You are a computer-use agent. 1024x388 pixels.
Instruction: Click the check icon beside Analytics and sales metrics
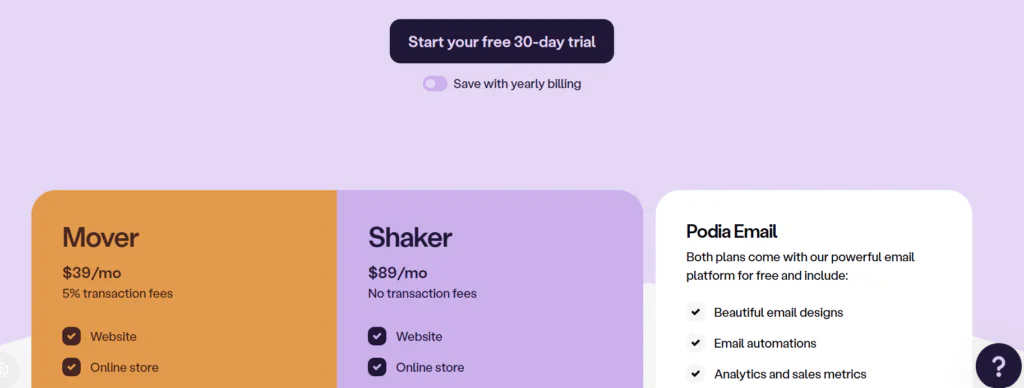point(696,374)
